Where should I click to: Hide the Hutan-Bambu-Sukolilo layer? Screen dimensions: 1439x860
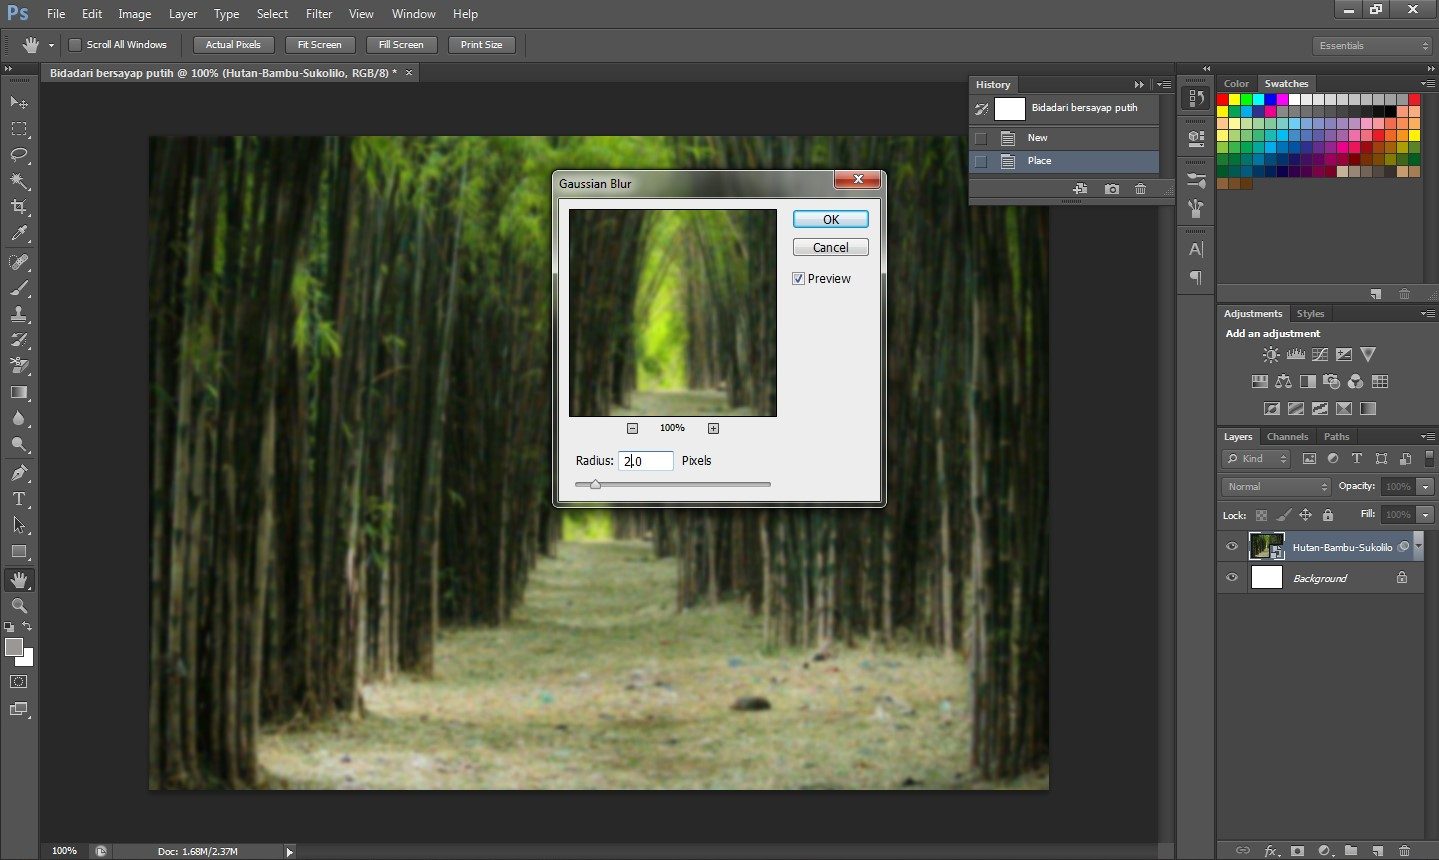click(1232, 547)
